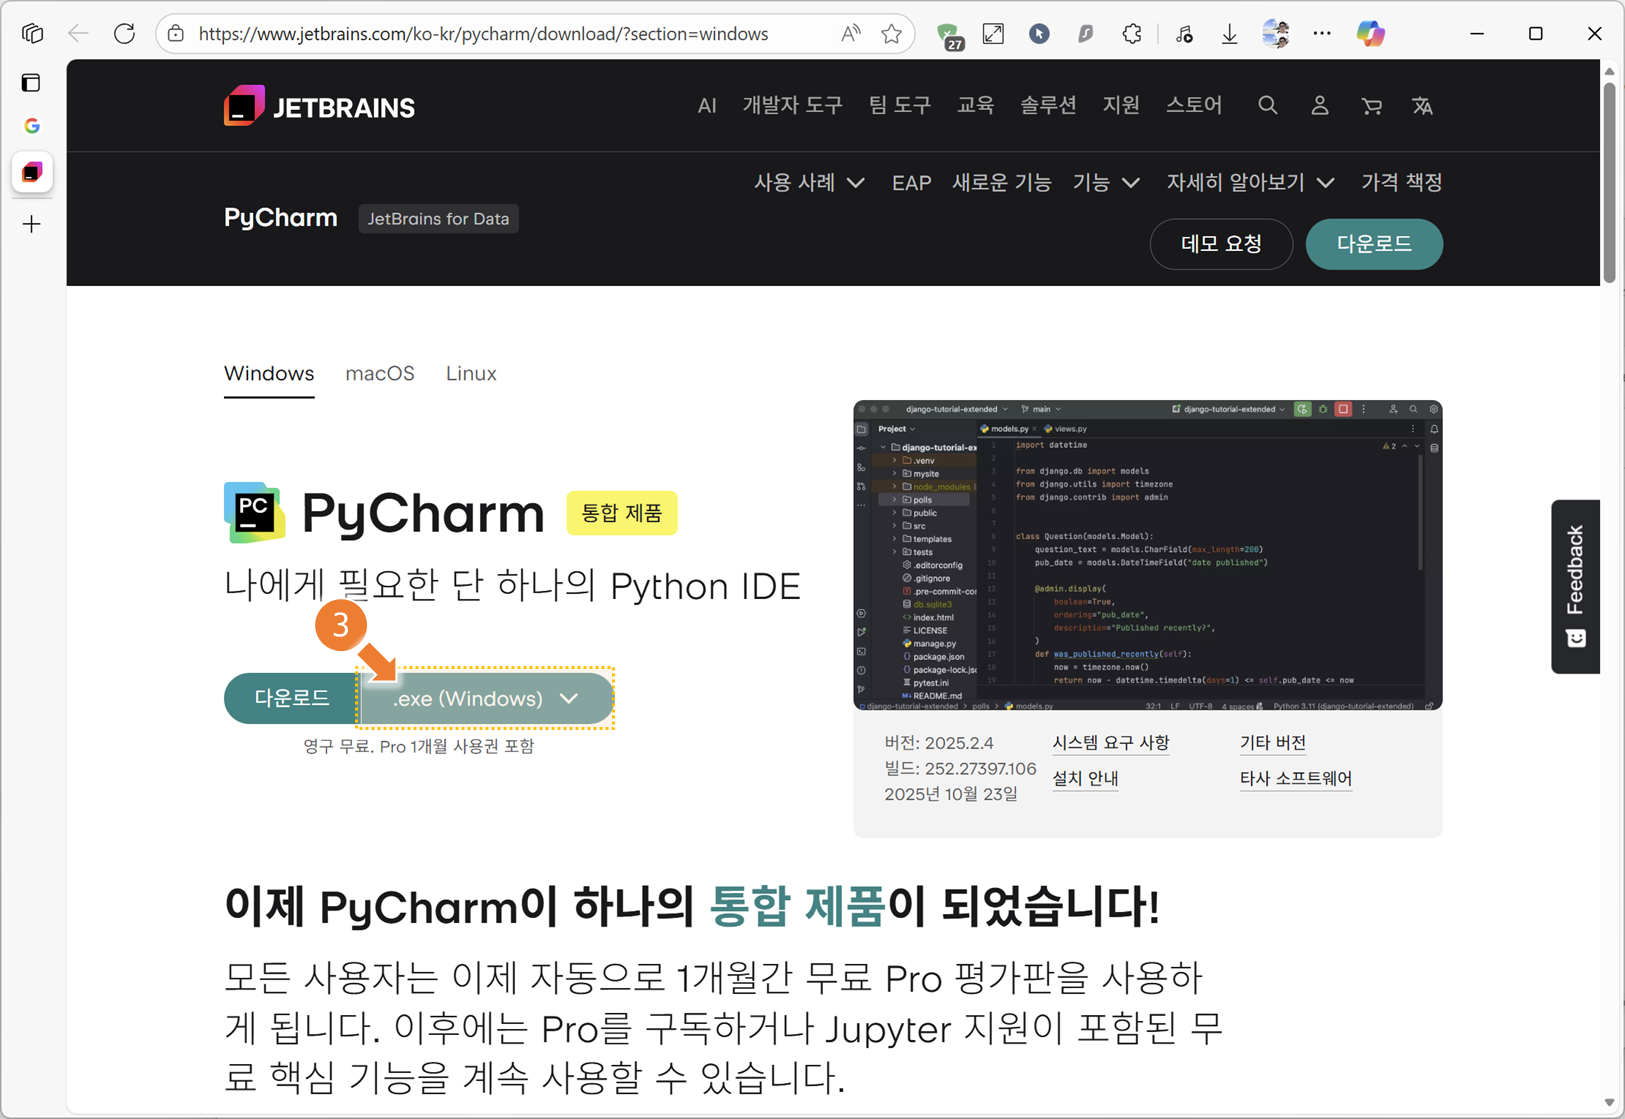Reload the page with refresh icon
1625x1119 pixels.
124,34
